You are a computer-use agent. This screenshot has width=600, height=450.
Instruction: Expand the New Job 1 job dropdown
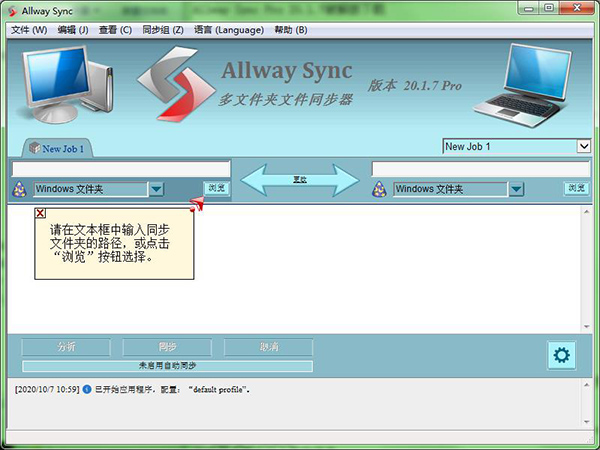[x=584, y=146]
